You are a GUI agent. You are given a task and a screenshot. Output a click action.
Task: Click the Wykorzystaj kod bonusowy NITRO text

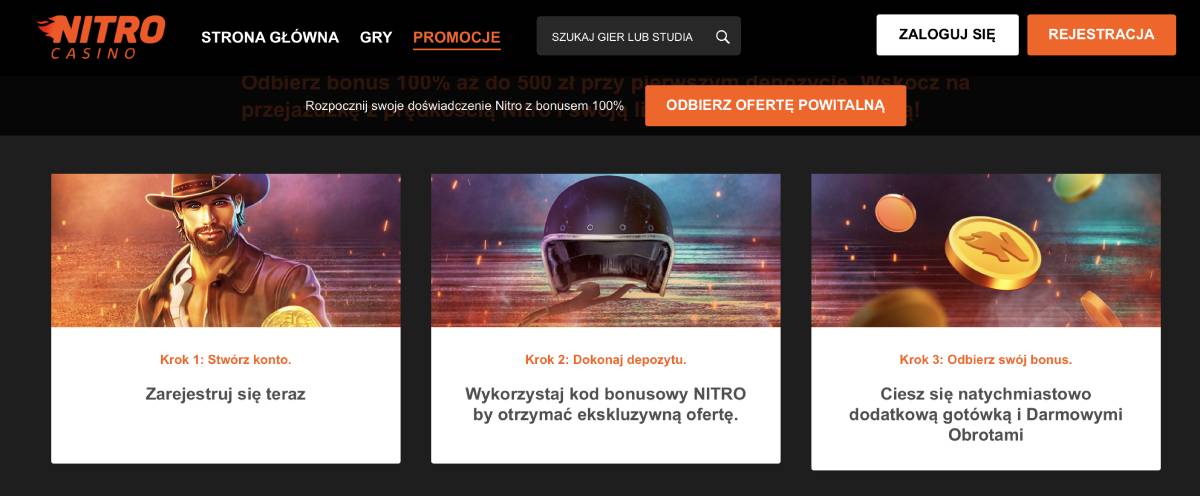pos(606,394)
